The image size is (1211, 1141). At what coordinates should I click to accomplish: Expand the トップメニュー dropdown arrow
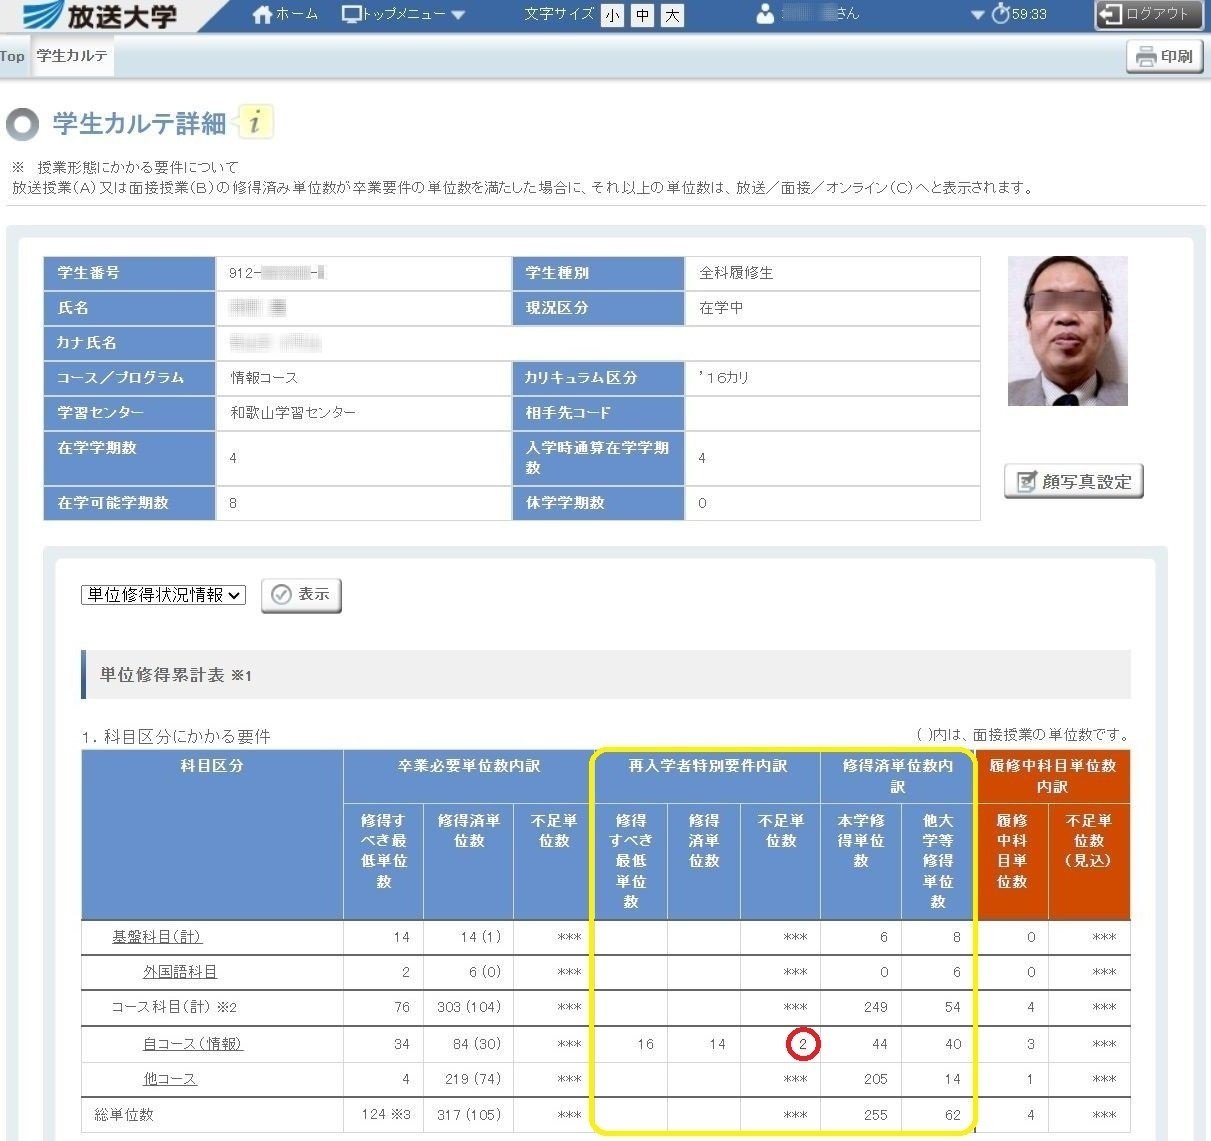click(458, 15)
